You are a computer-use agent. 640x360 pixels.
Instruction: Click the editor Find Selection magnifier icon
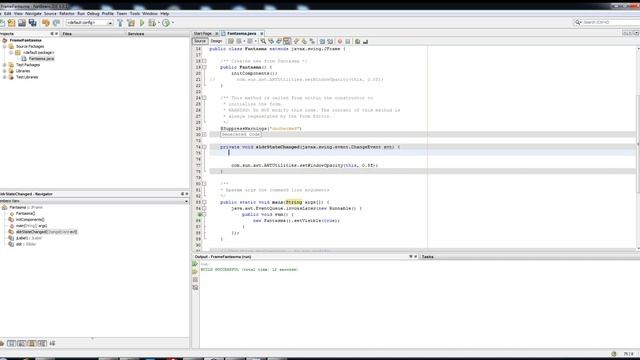tap(263, 41)
